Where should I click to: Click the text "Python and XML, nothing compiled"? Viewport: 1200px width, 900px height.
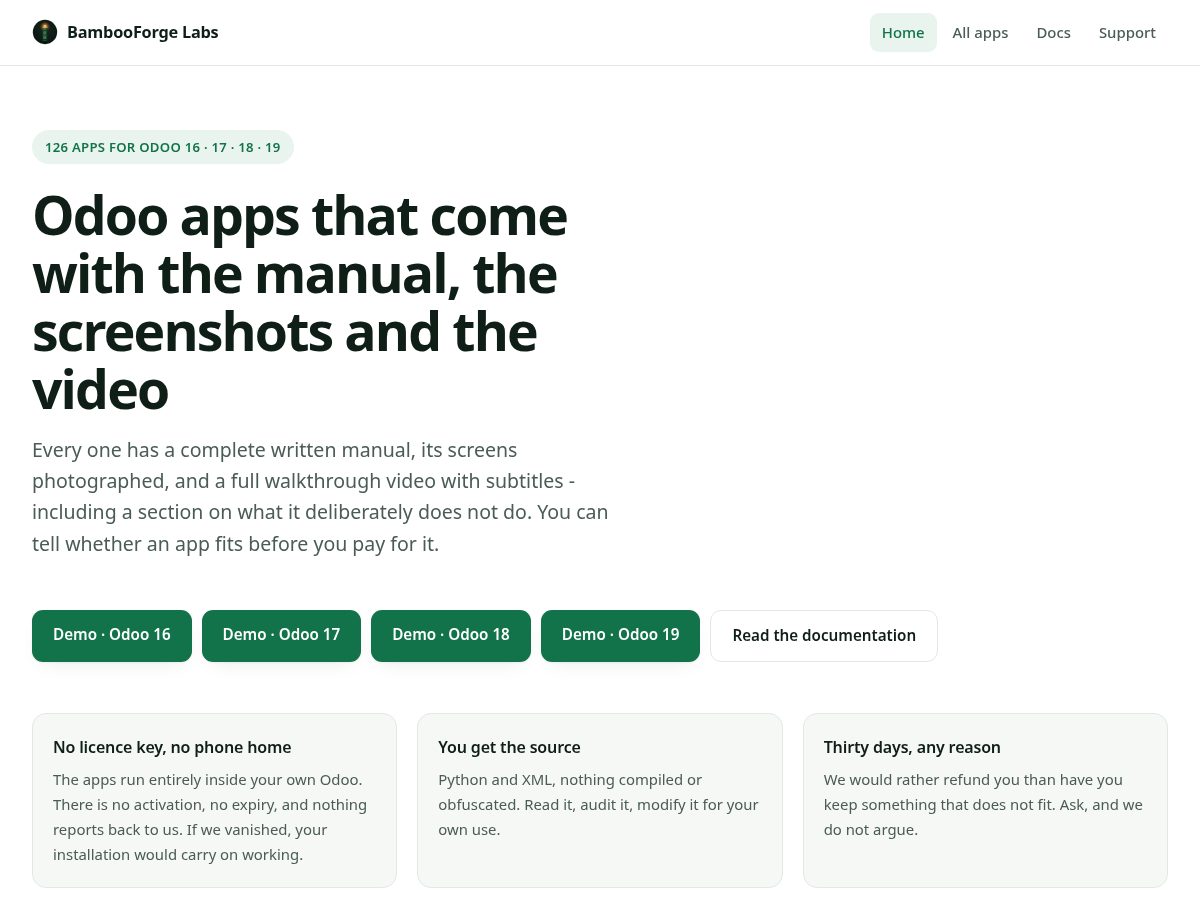click(599, 804)
